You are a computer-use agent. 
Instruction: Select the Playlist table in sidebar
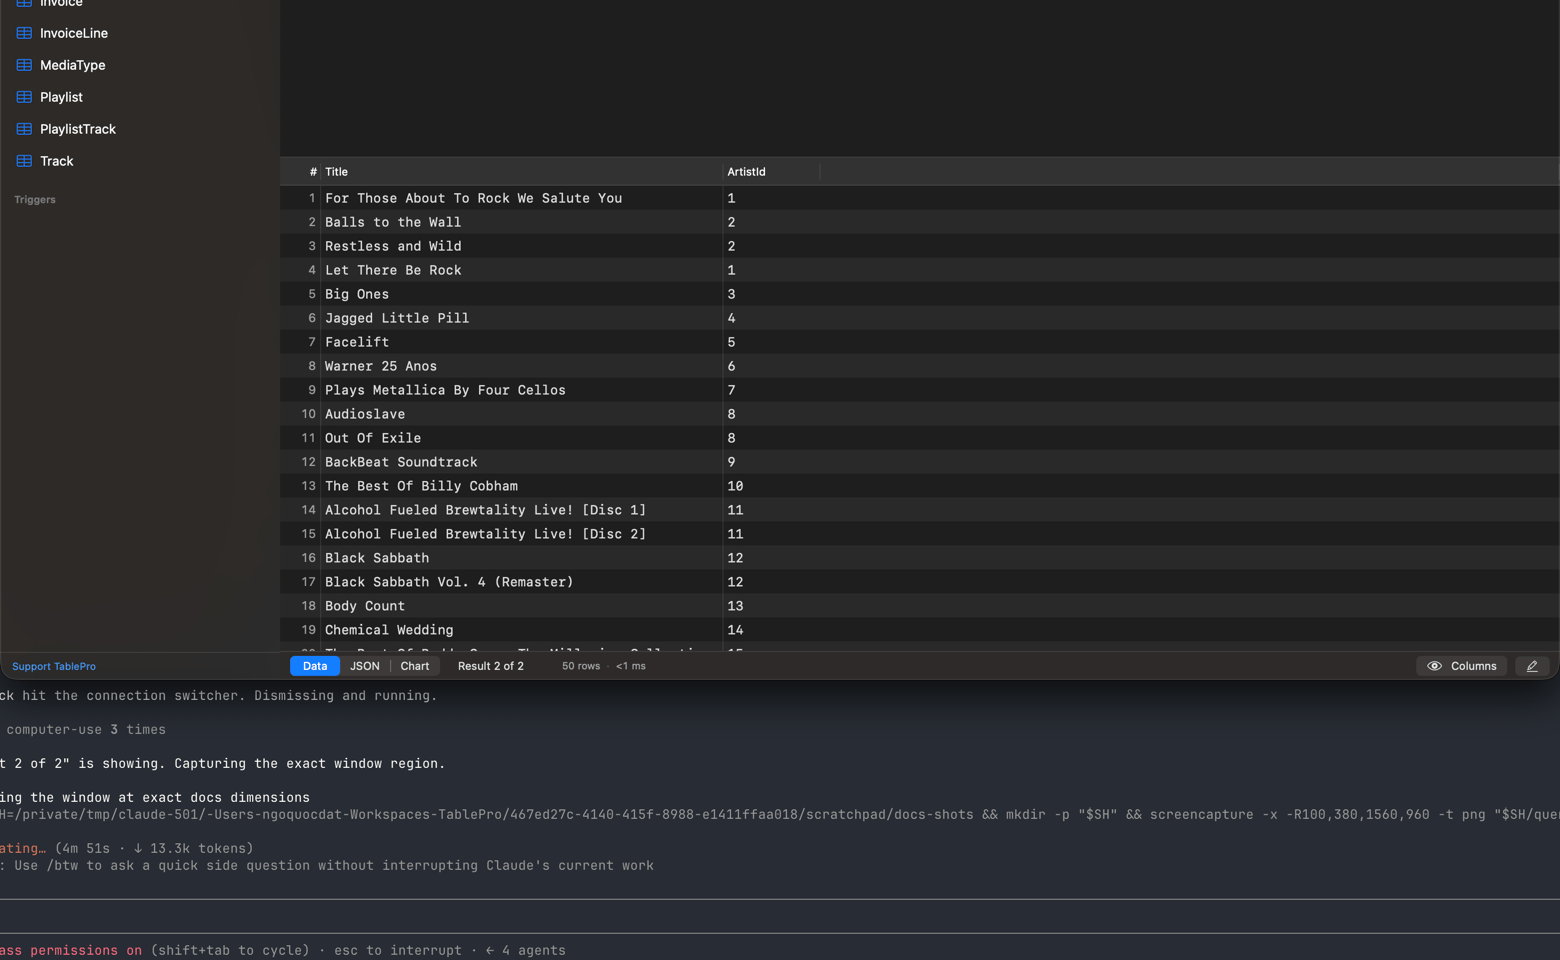[61, 97]
